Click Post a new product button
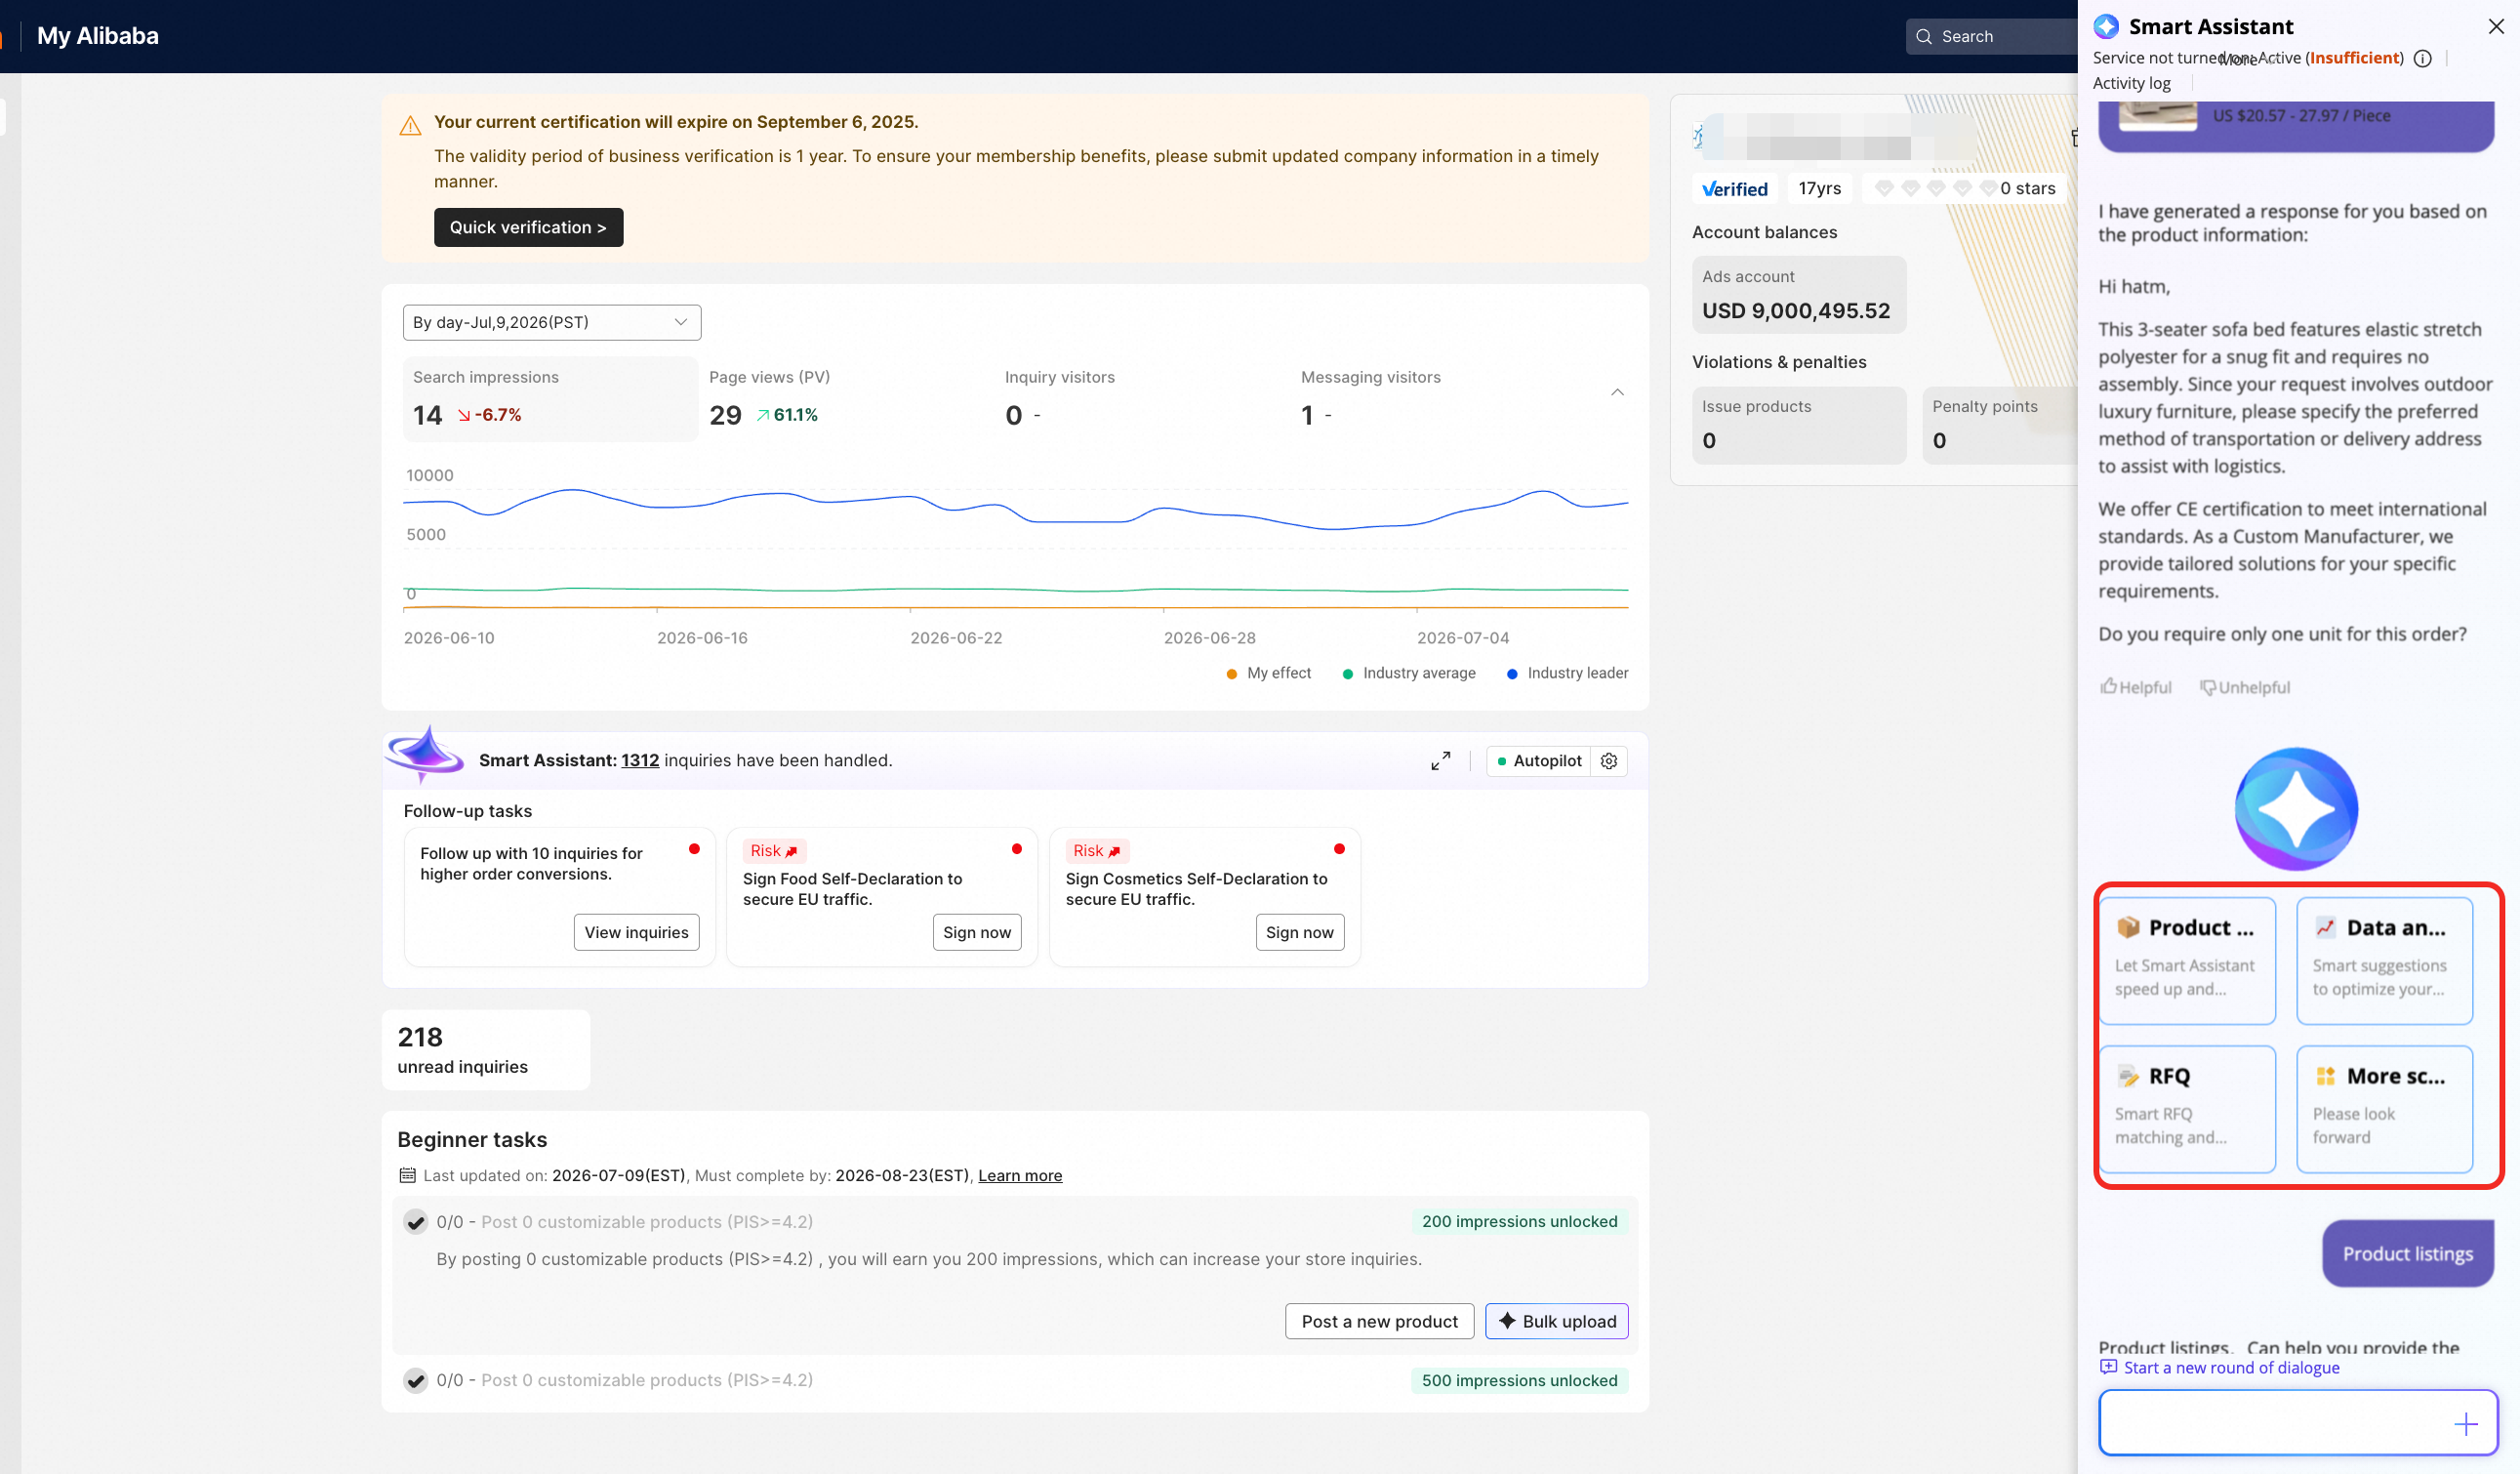Screen dimensions: 2520x1474 1379,1321
